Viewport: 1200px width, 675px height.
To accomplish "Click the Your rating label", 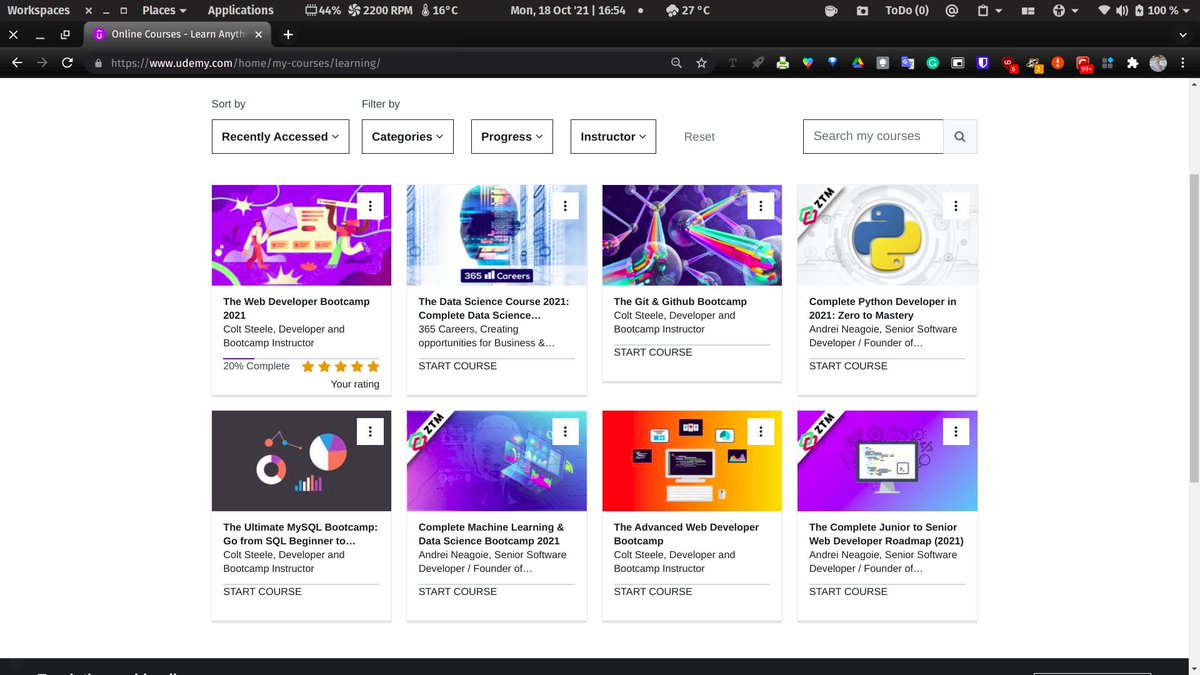I will 355,384.
